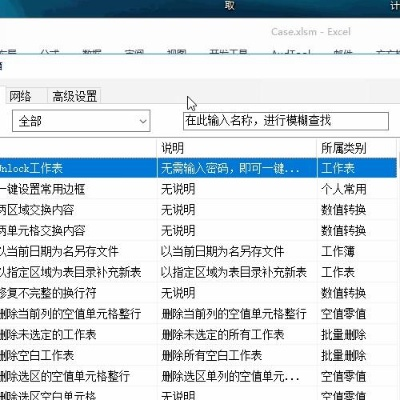400x400 pixels.
Task: Select the 两单元格交换内容 row
Action: coord(198,230)
